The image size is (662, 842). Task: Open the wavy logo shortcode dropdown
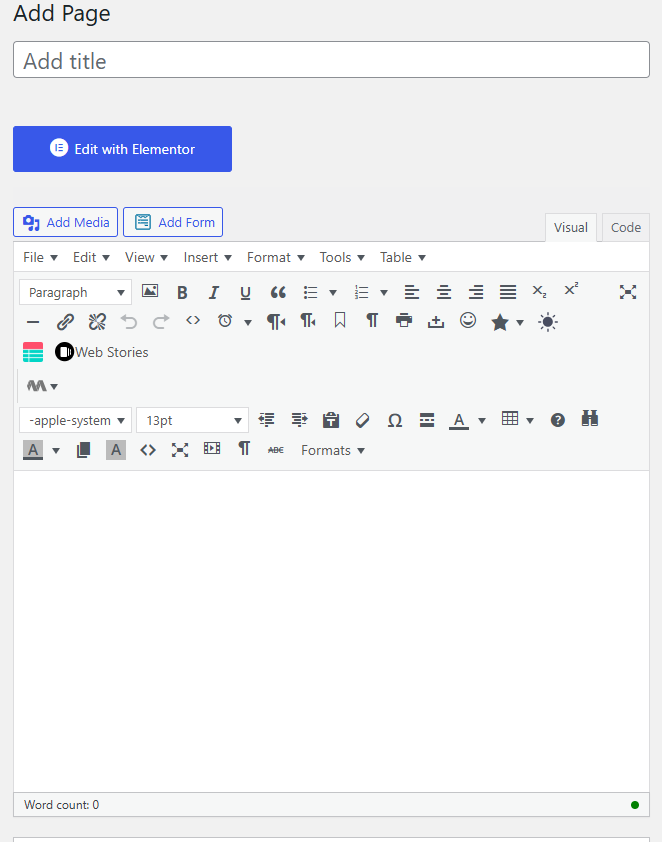coord(42,386)
